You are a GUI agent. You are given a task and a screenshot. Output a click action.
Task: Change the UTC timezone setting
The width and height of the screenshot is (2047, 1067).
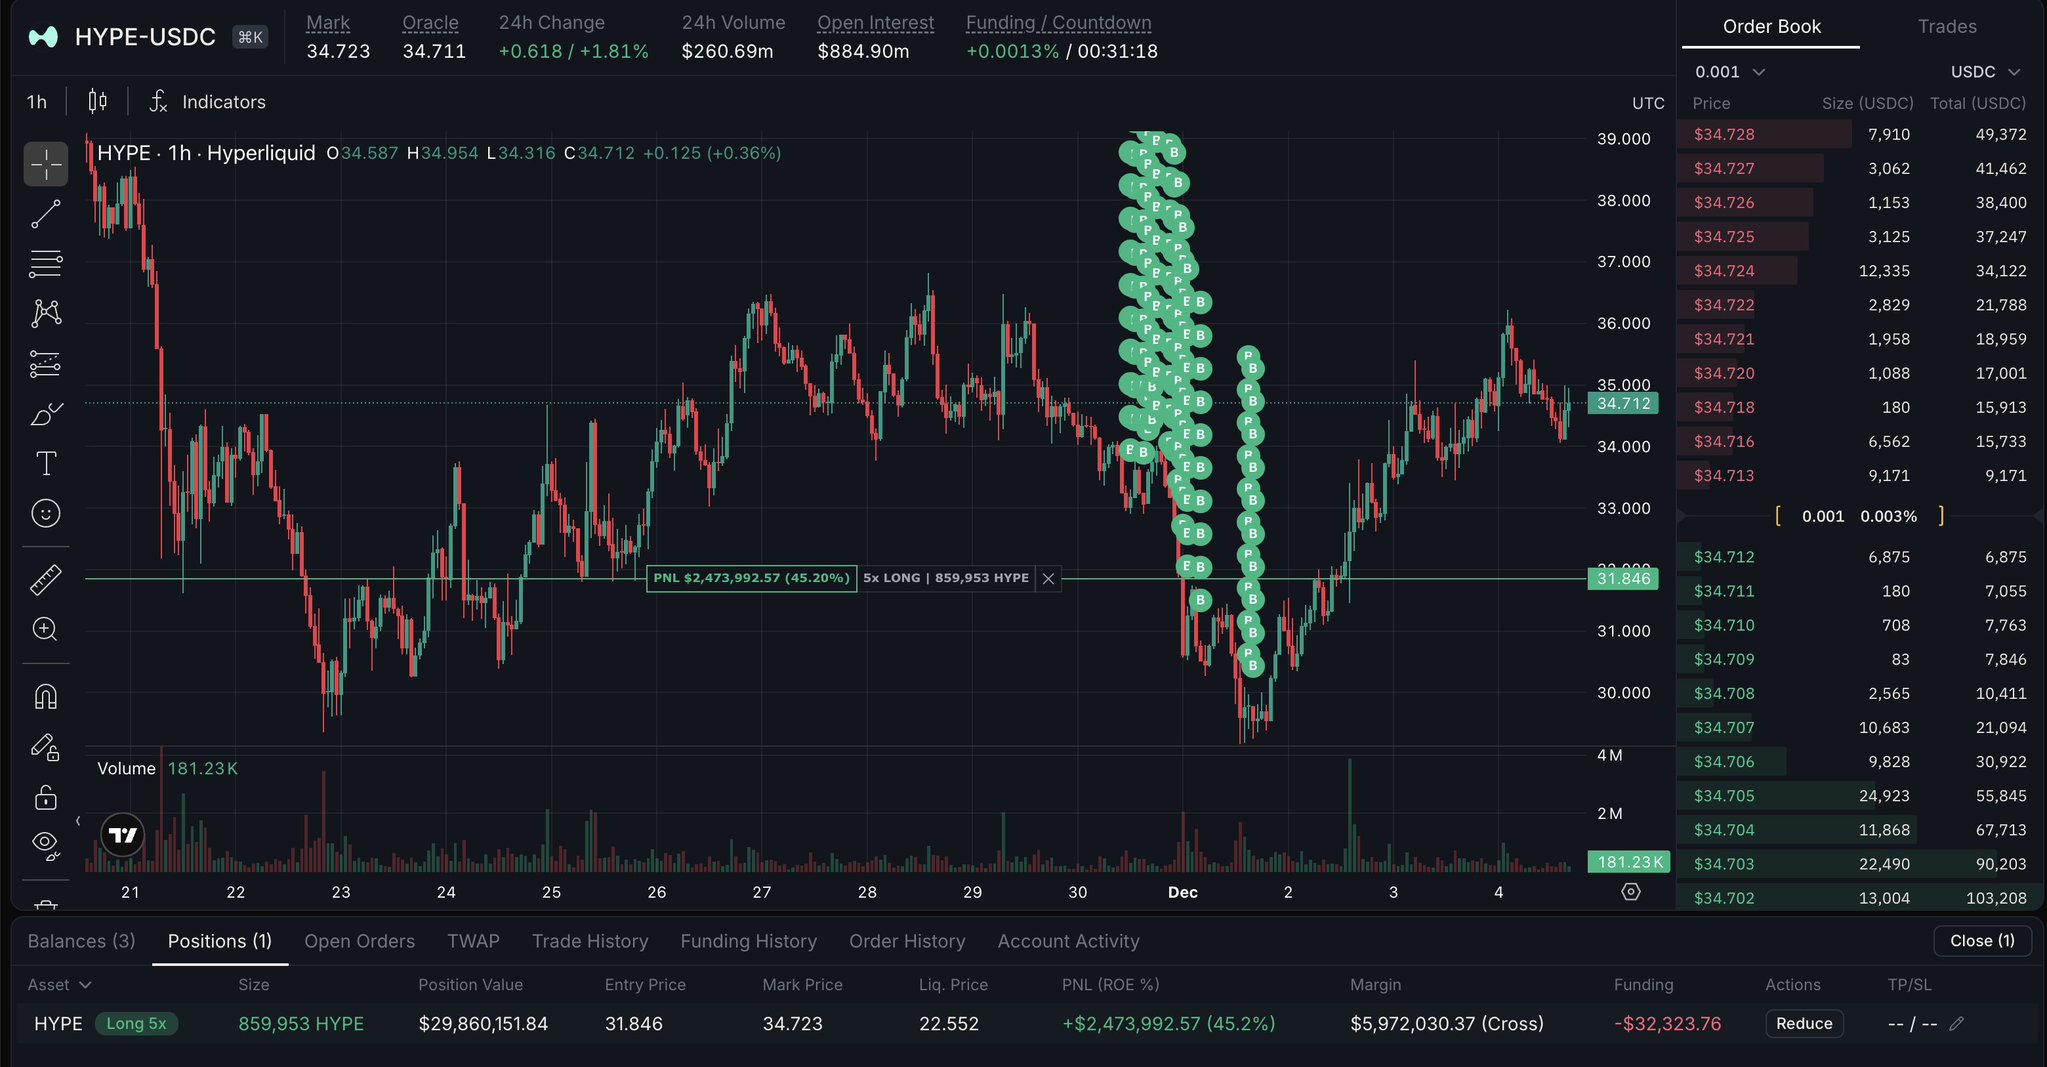tap(1648, 103)
